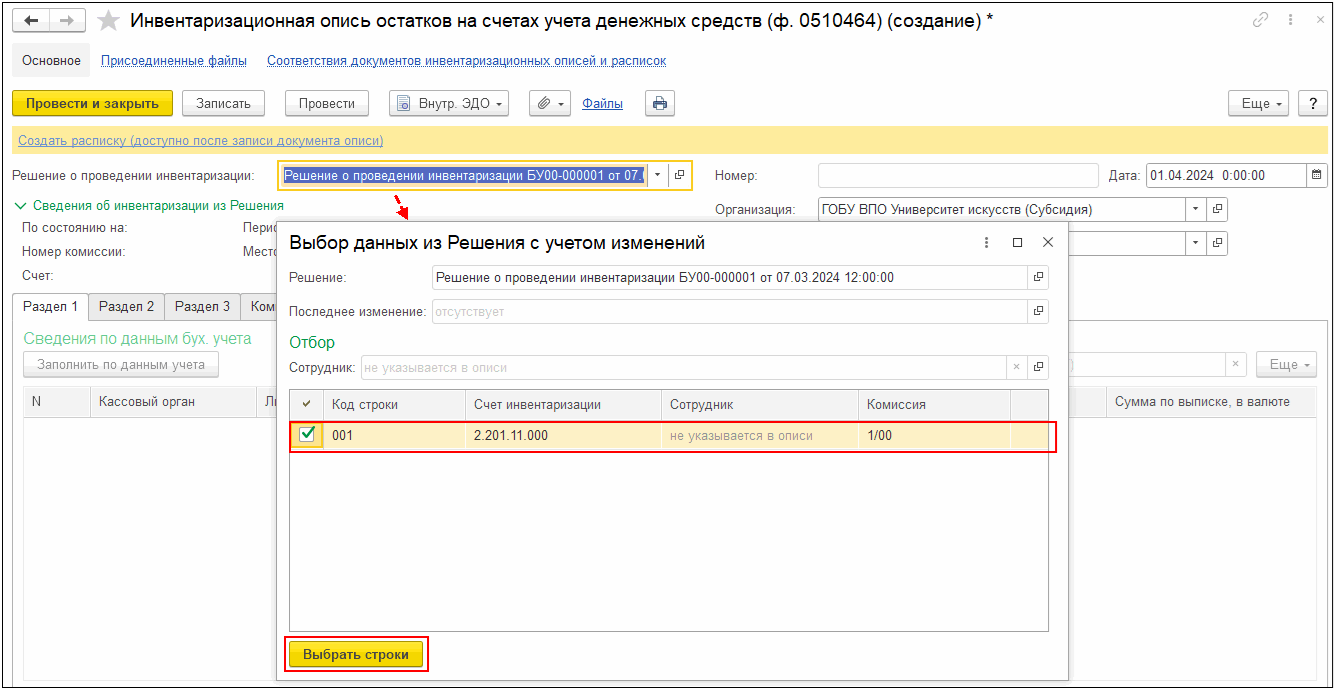Open Внутр. ЭДО dropdown menu
The height and width of the screenshot is (689, 1335).
click(449, 103)
